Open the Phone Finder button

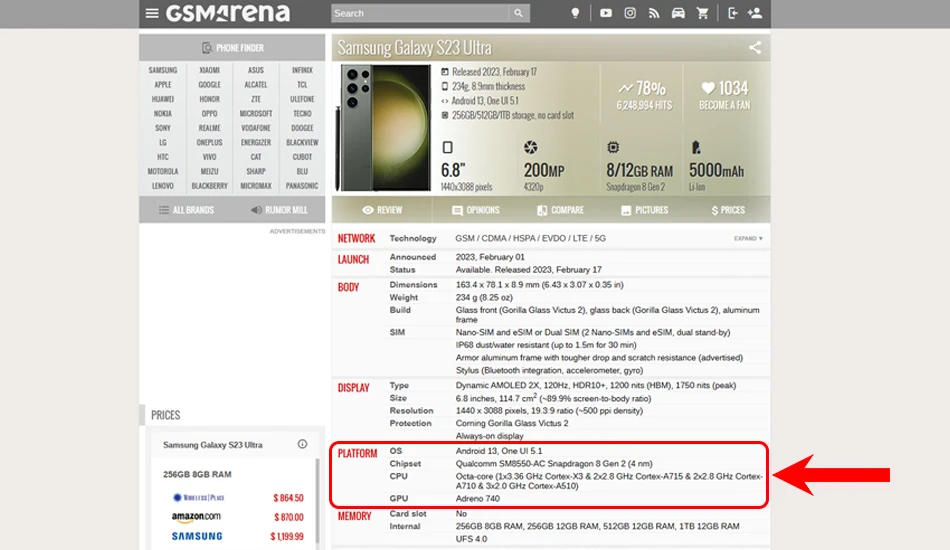(x=232, y=47)
